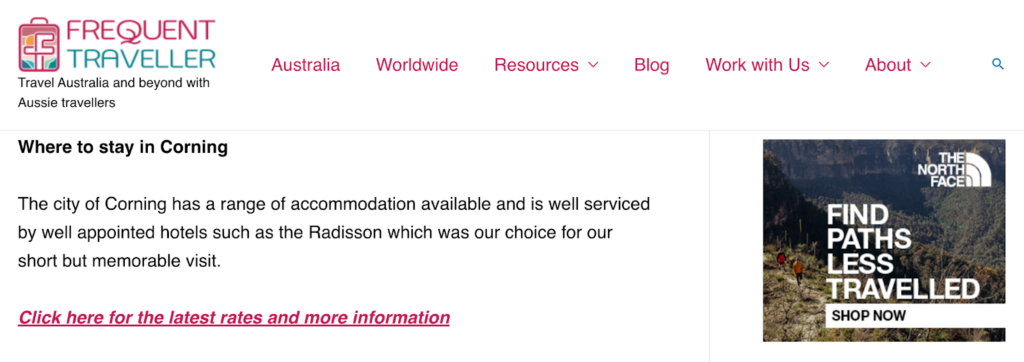Open the Work with Us menu label

(x=757, y=65)
